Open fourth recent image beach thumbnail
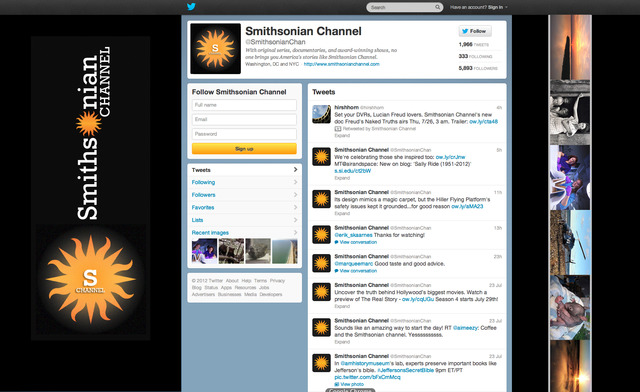Image resolution: width=640 pixels, height=392 pixels. click(x=285, y=251)
